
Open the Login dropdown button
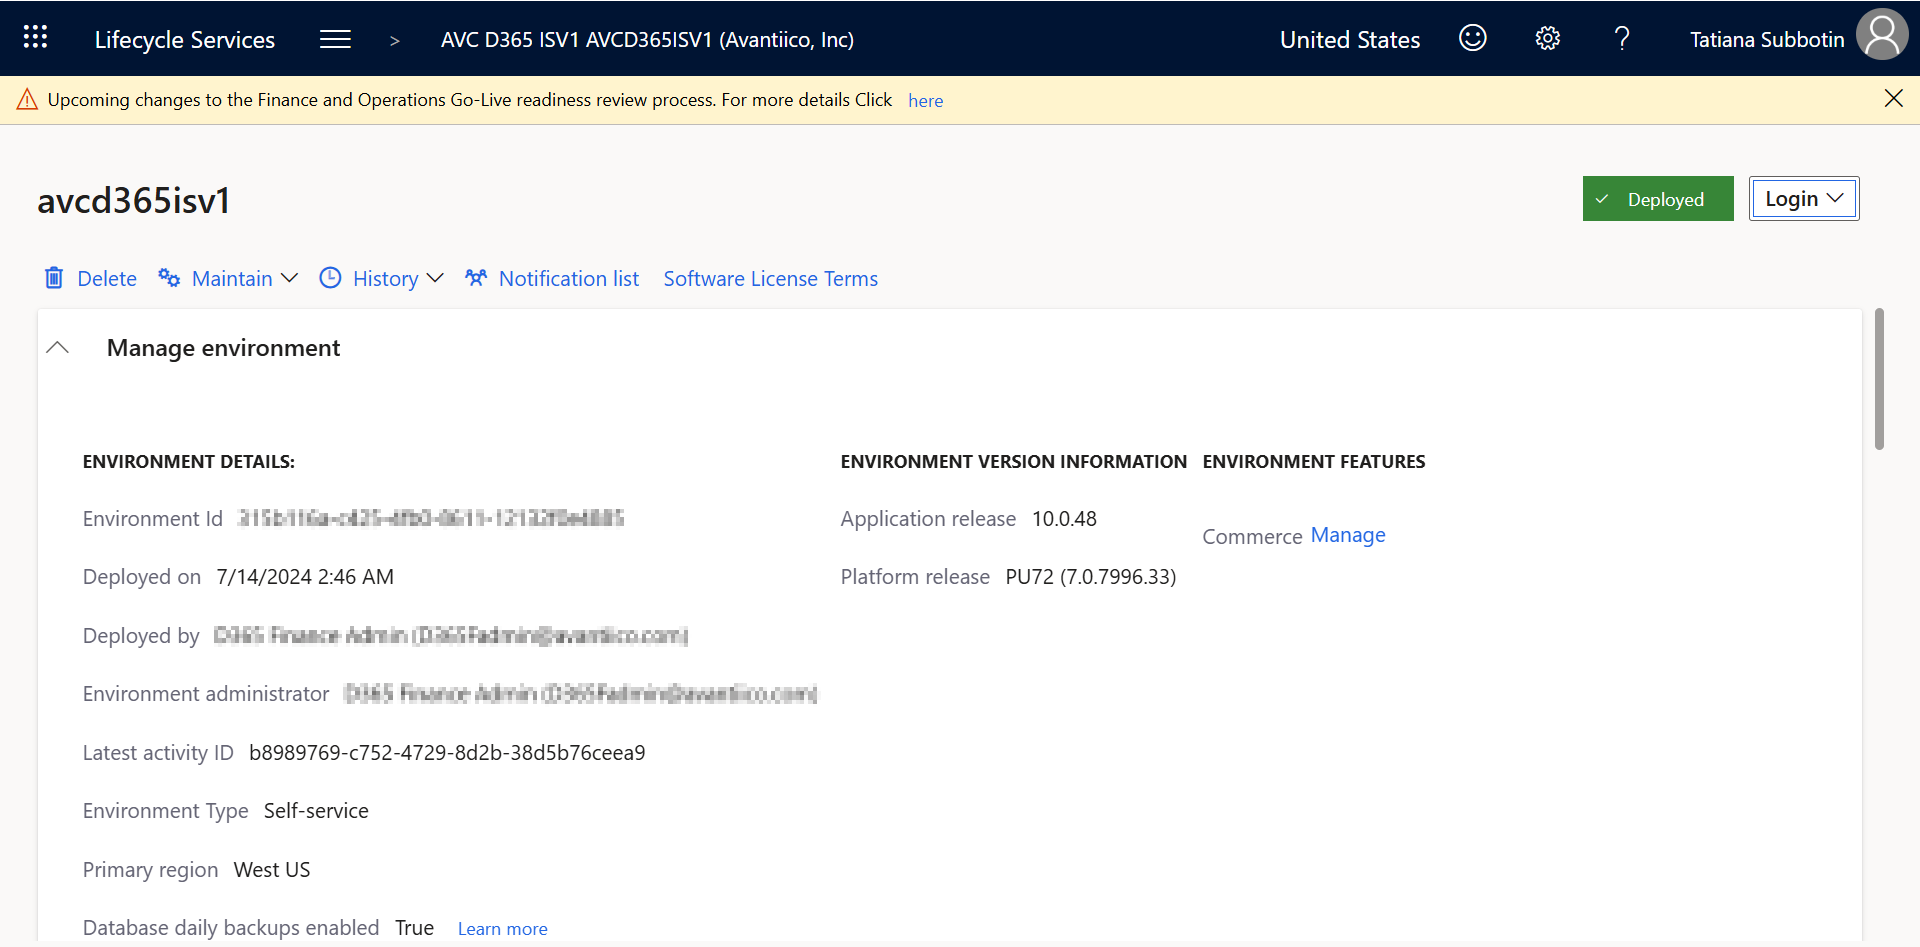click(x=1803, y=198)
